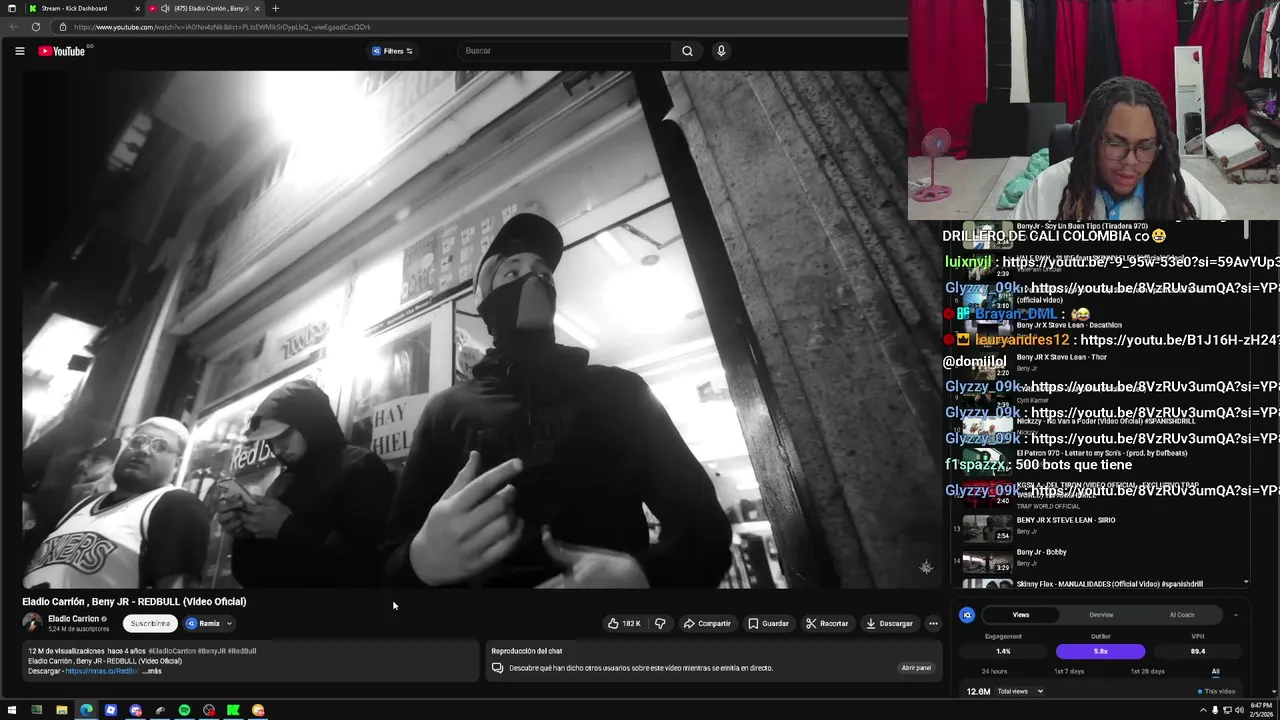1280x720 pixels.
Task: Open the more actions three-dot menu
Action: click(933, 623)
